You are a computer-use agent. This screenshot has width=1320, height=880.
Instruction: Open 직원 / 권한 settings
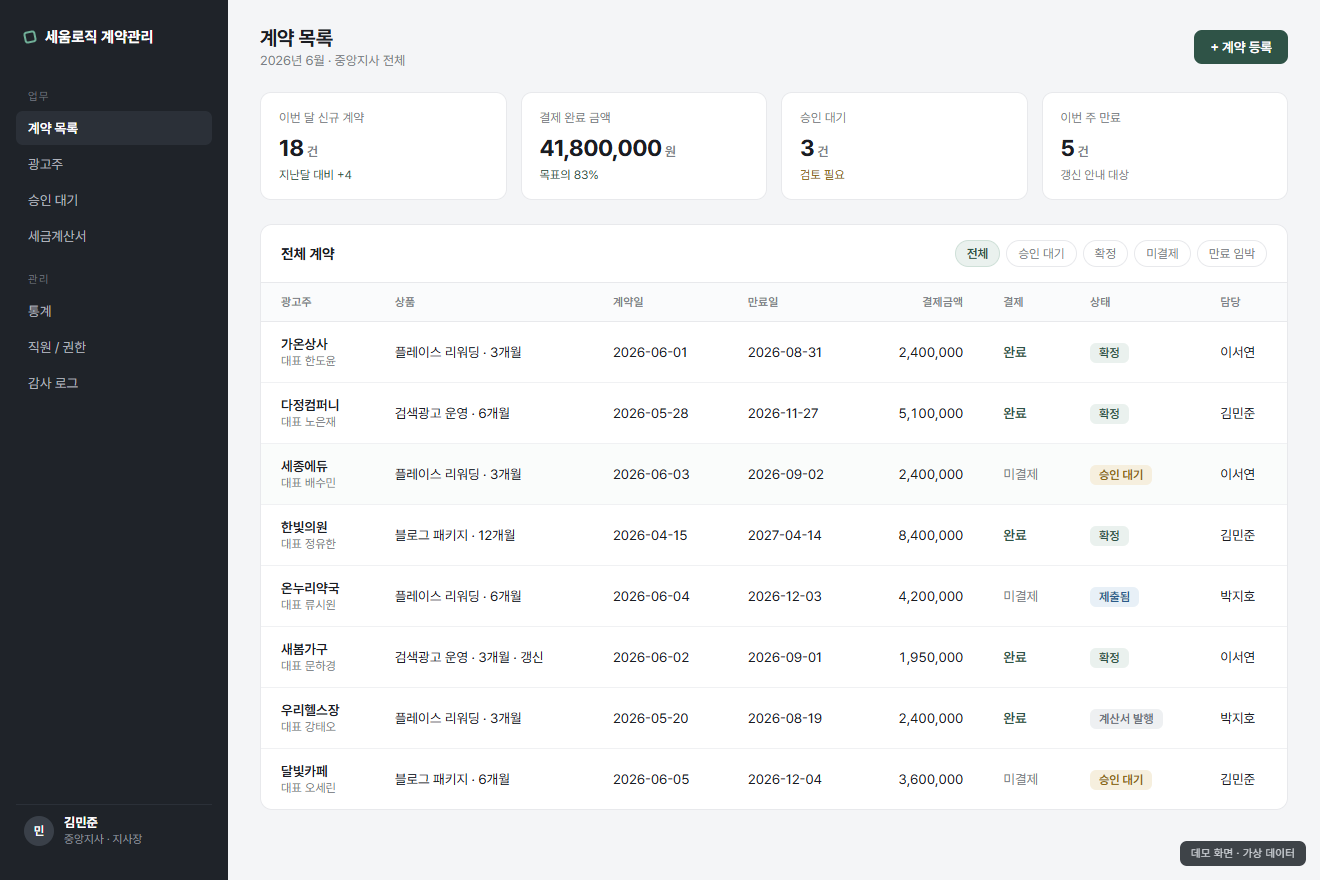click(114, 347)
